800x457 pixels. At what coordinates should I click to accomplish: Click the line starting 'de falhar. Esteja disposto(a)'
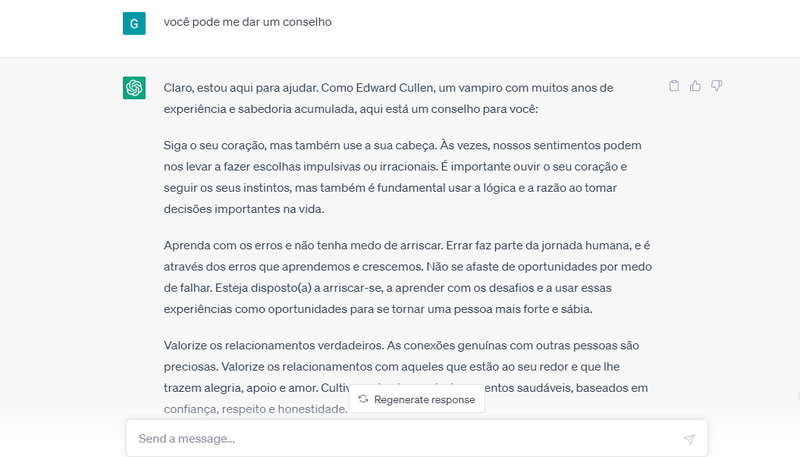coord(387,288)
